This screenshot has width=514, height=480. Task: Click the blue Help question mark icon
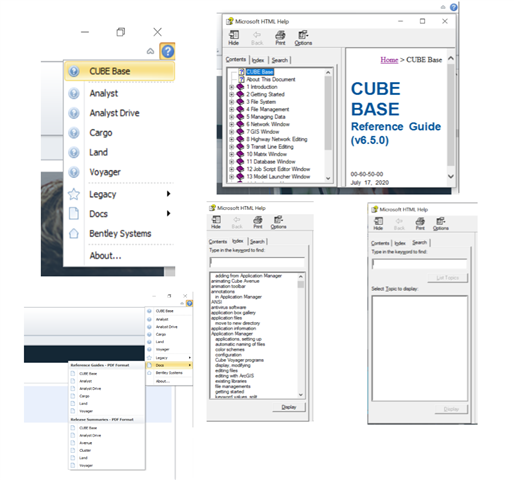[x=168, y=51]
